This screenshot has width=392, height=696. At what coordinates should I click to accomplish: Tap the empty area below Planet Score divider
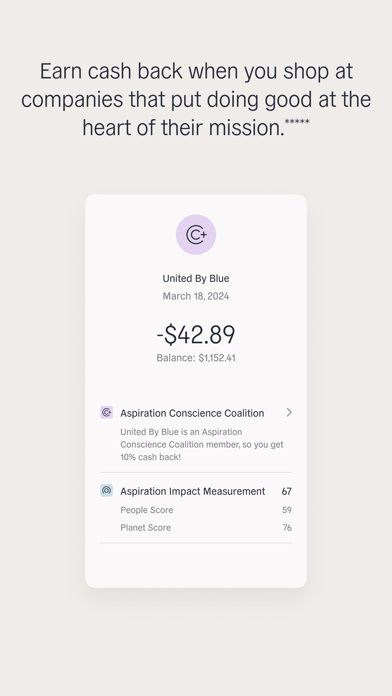196,565
